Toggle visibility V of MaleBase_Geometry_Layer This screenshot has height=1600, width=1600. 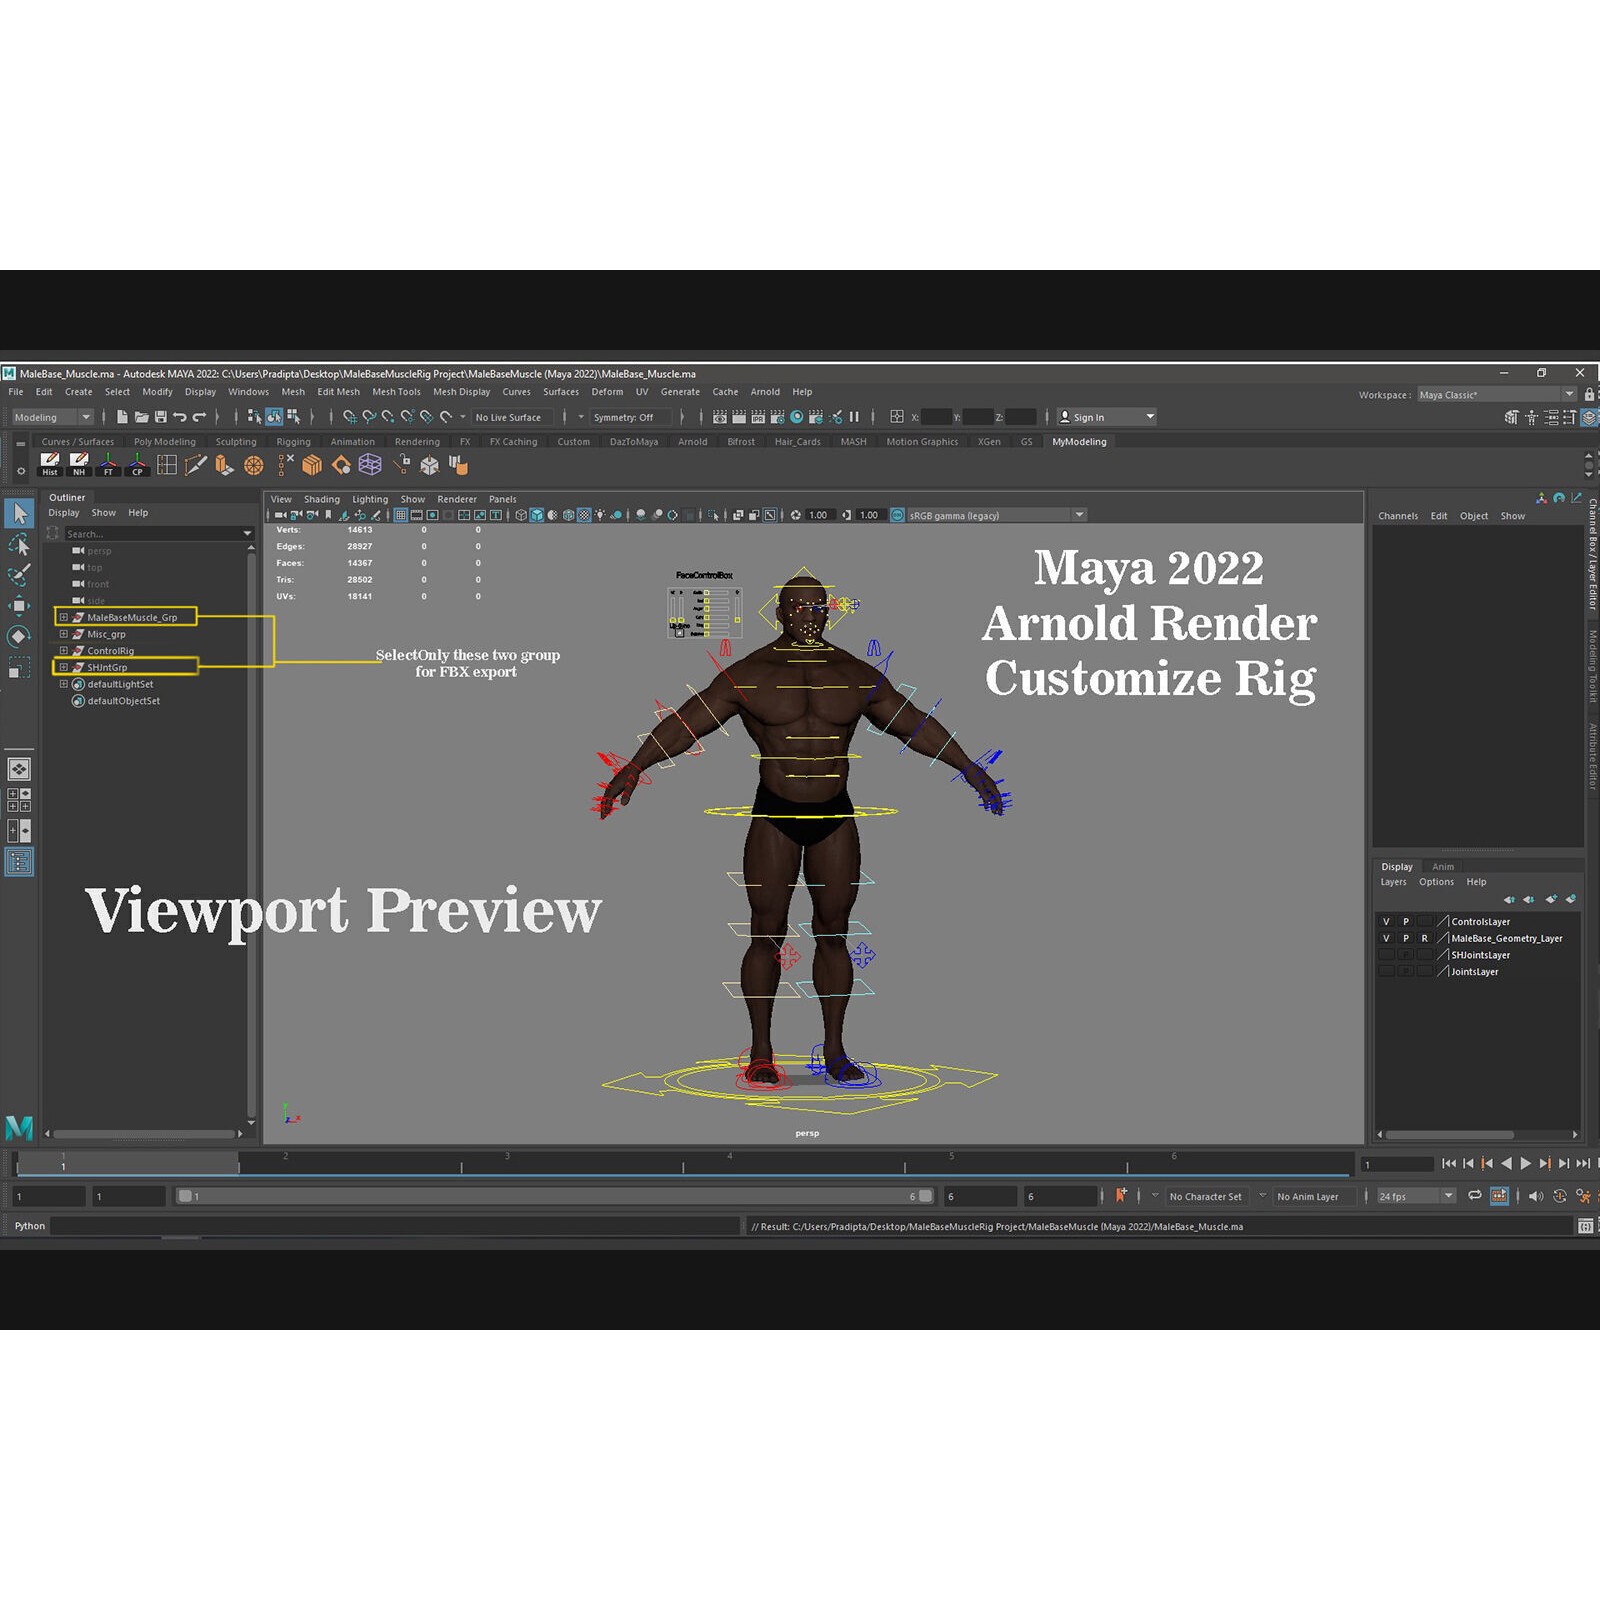(1386, 938)
